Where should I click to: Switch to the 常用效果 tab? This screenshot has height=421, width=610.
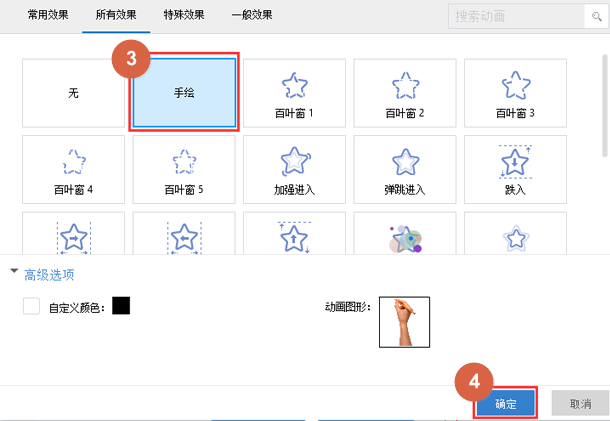coord(49,16)
